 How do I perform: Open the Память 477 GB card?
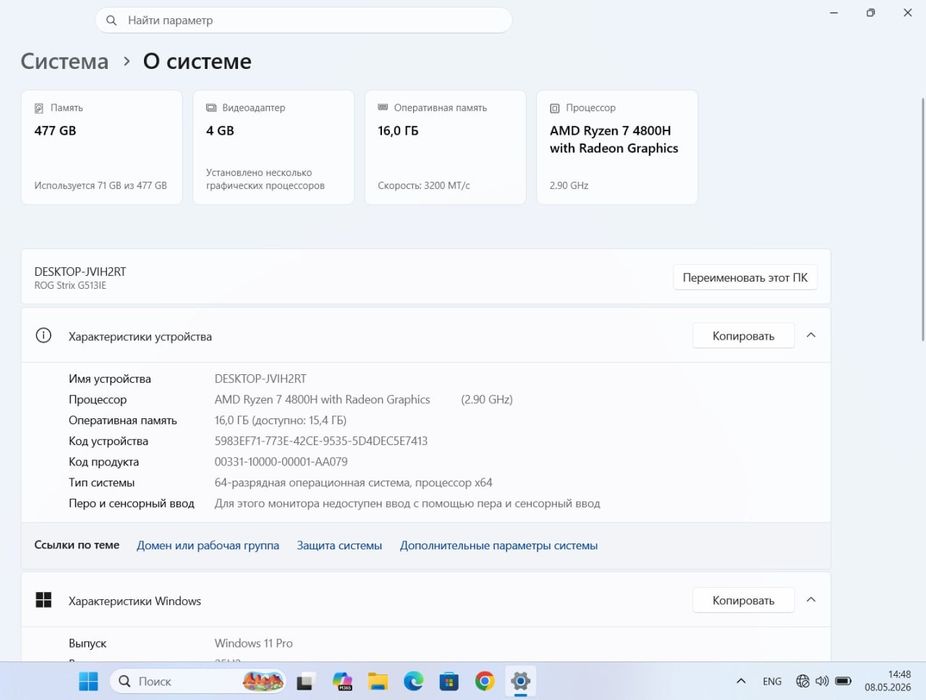[x=102, y=147]
